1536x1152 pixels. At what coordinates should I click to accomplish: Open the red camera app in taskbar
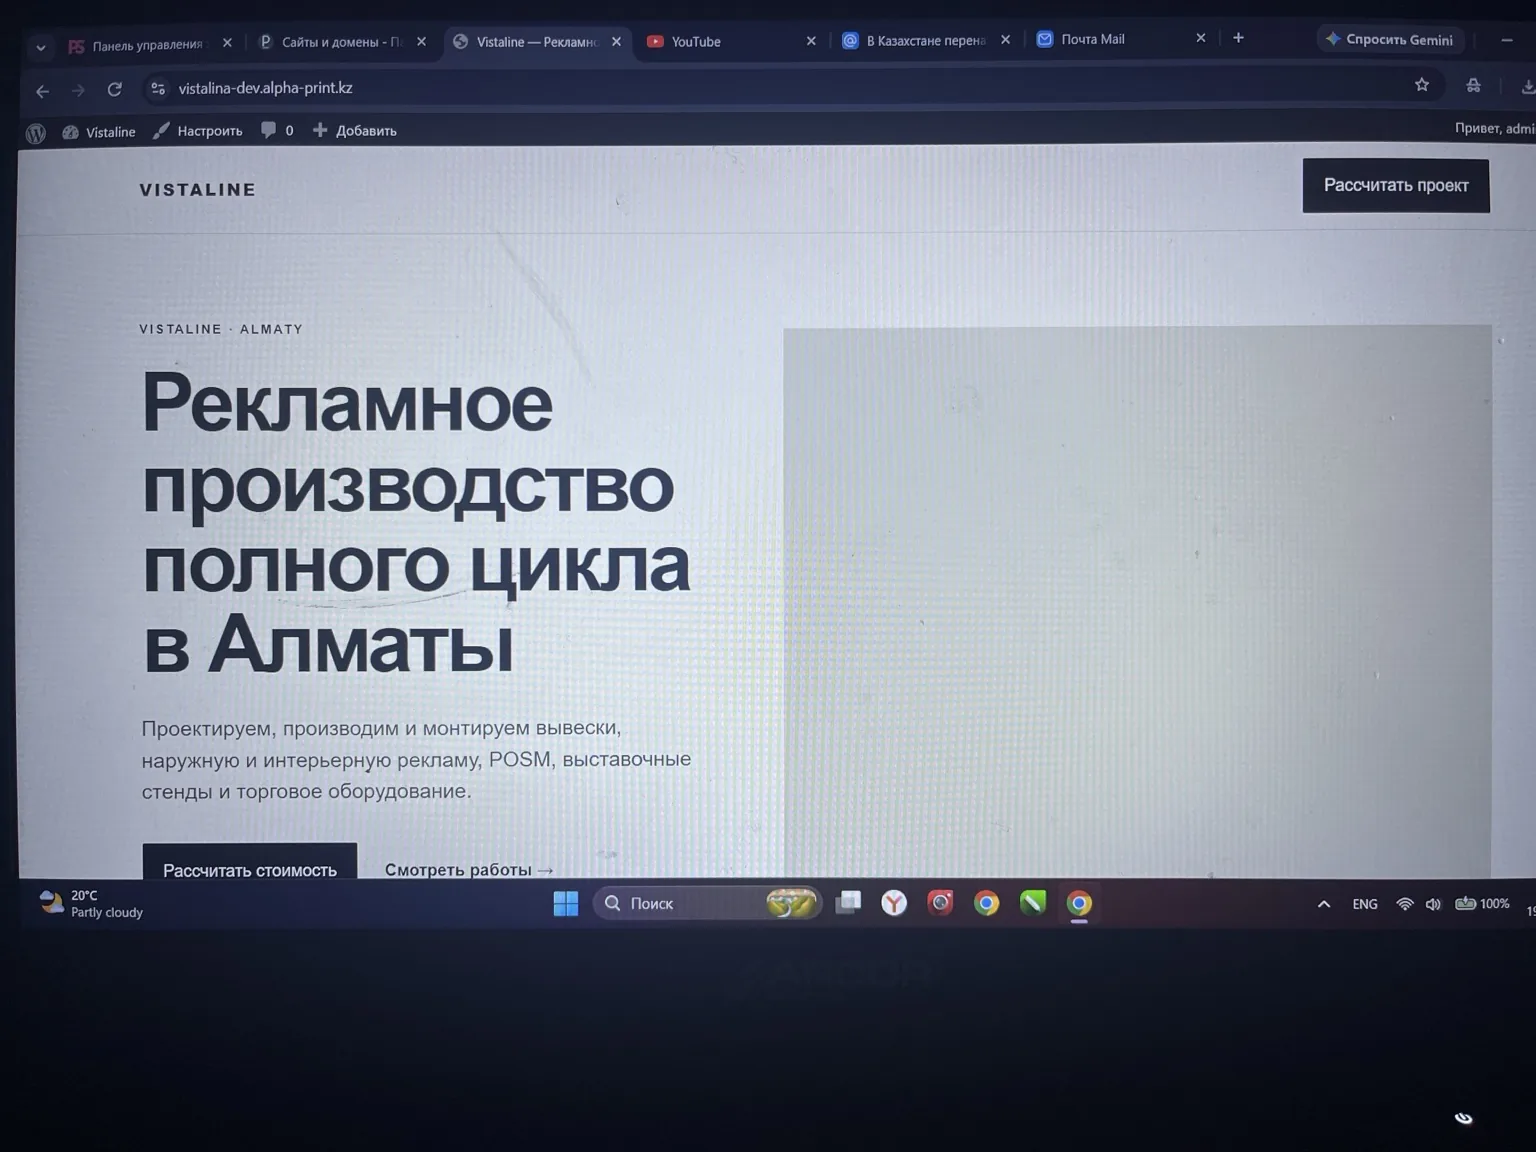click(940, 903)
